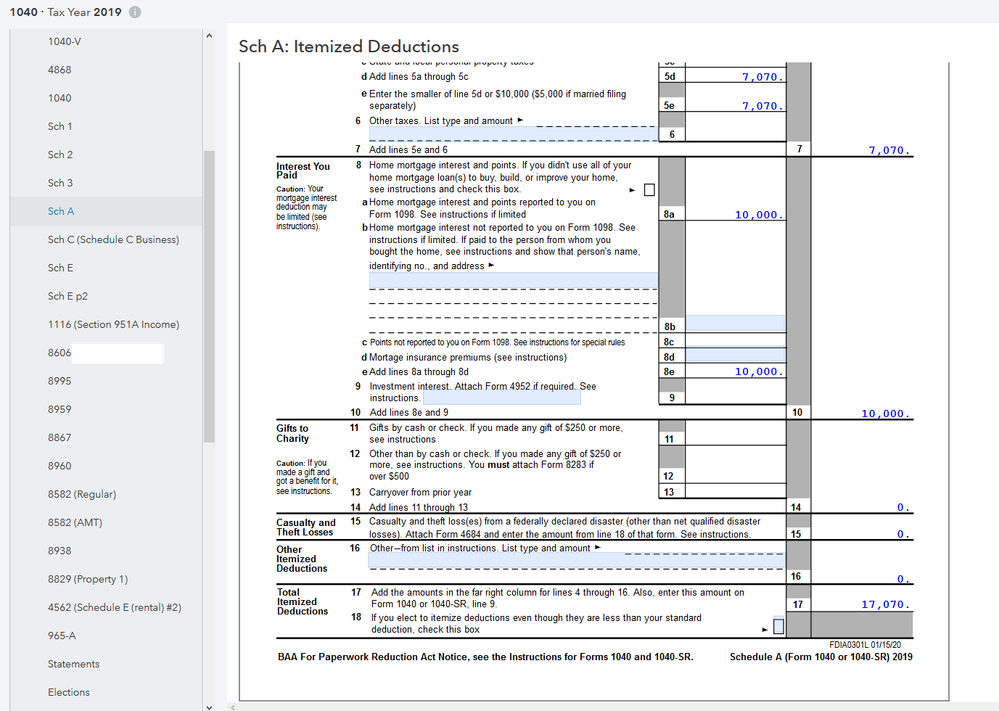
Task: Open the 1040-V form in the sidebar
Action: tap(64, 42)
